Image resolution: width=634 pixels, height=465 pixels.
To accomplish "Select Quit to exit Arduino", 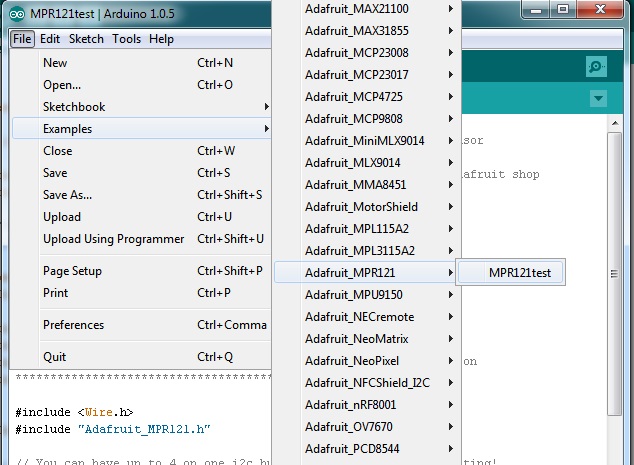I will point(55,357).
